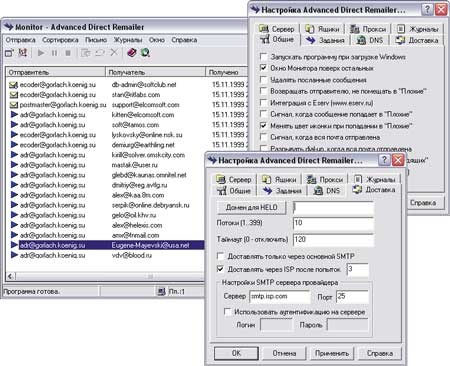
Task: Click the new message icon in Monitor toolbar
Action: (x=9, y=53)
